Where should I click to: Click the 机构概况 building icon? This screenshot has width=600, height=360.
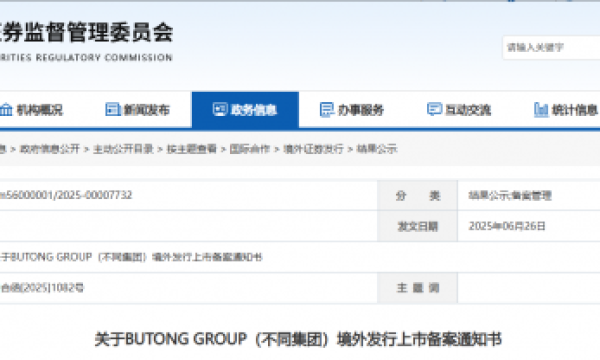[6, 110]
